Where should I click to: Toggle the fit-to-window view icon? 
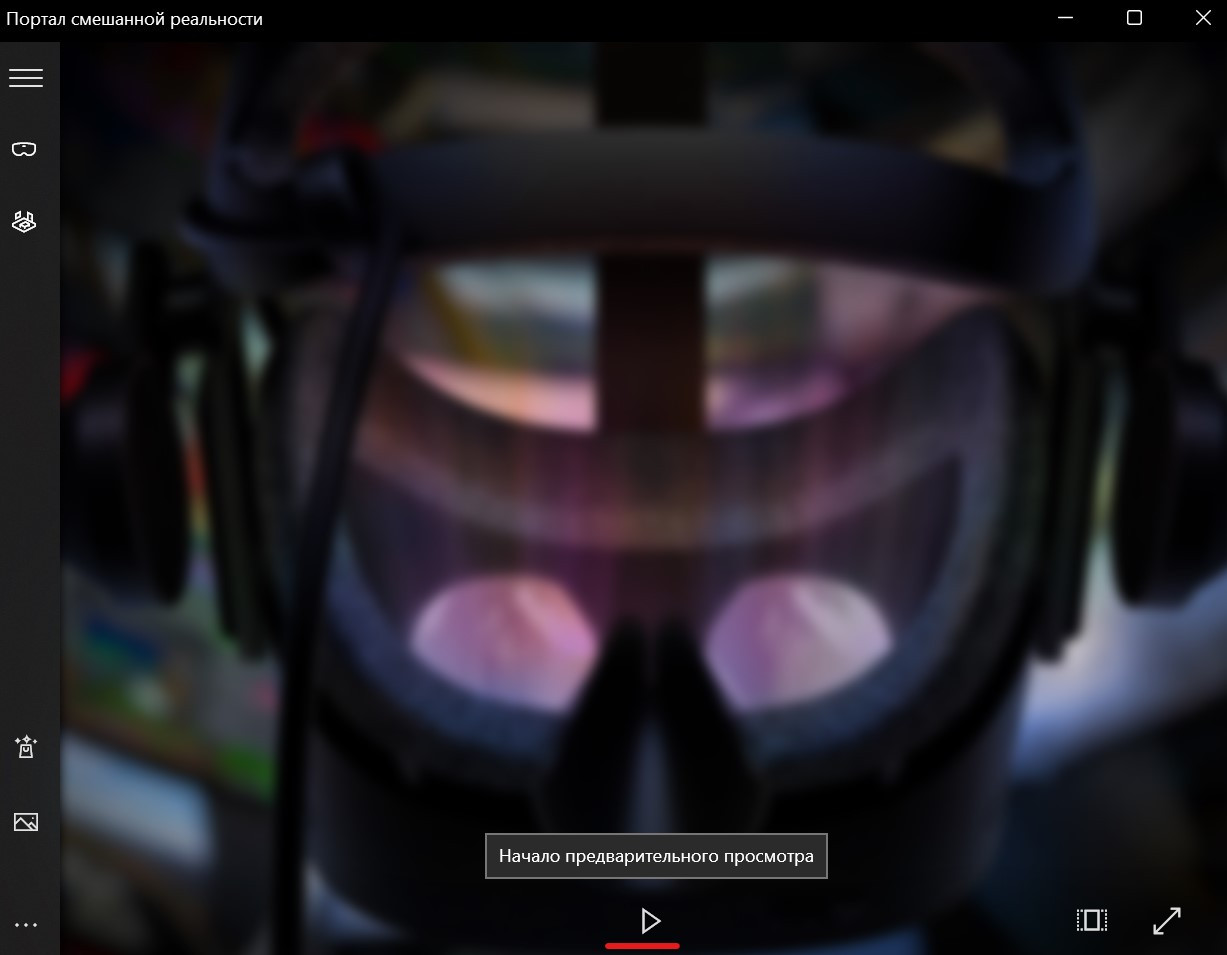(1092, 920)
